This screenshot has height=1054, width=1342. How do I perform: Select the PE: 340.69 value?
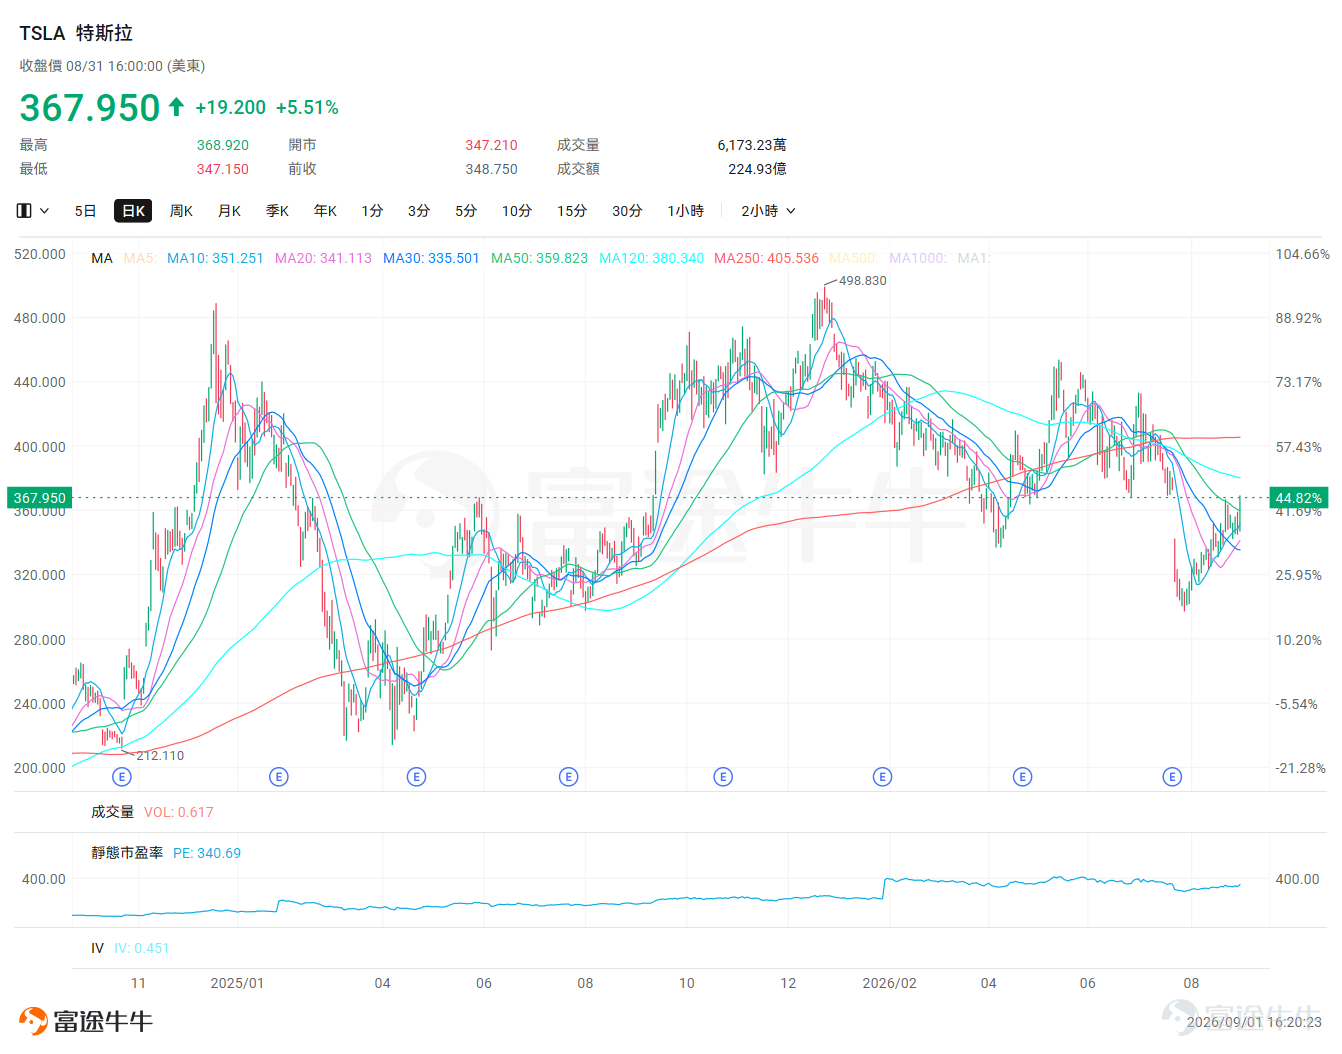point(207,853)
